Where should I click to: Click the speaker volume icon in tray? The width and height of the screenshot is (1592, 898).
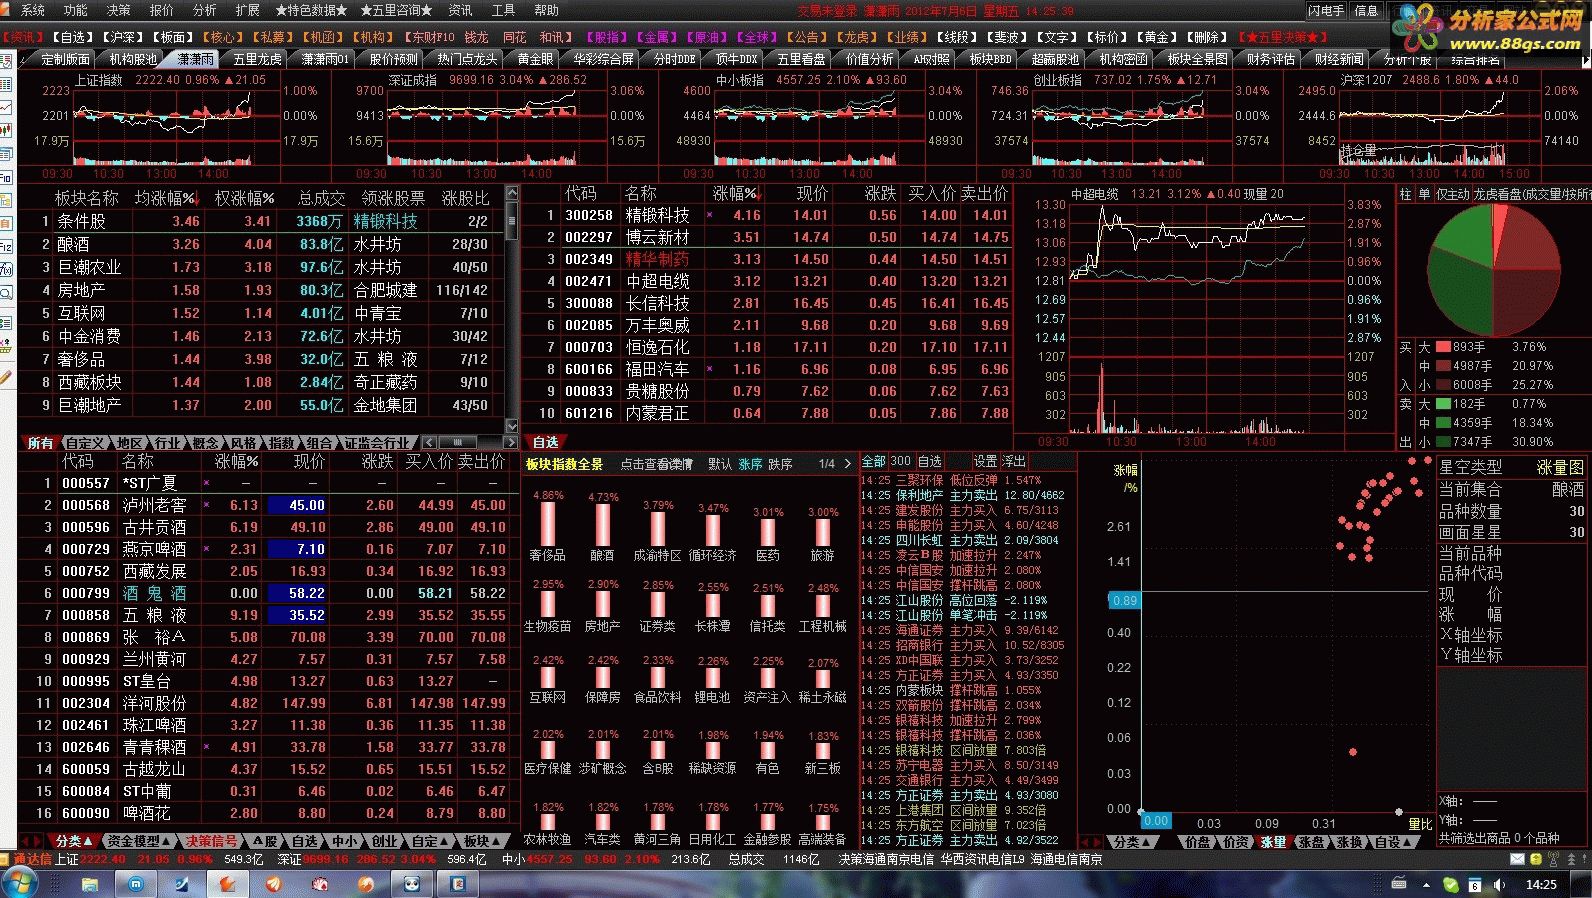(x=1499, y=885)
